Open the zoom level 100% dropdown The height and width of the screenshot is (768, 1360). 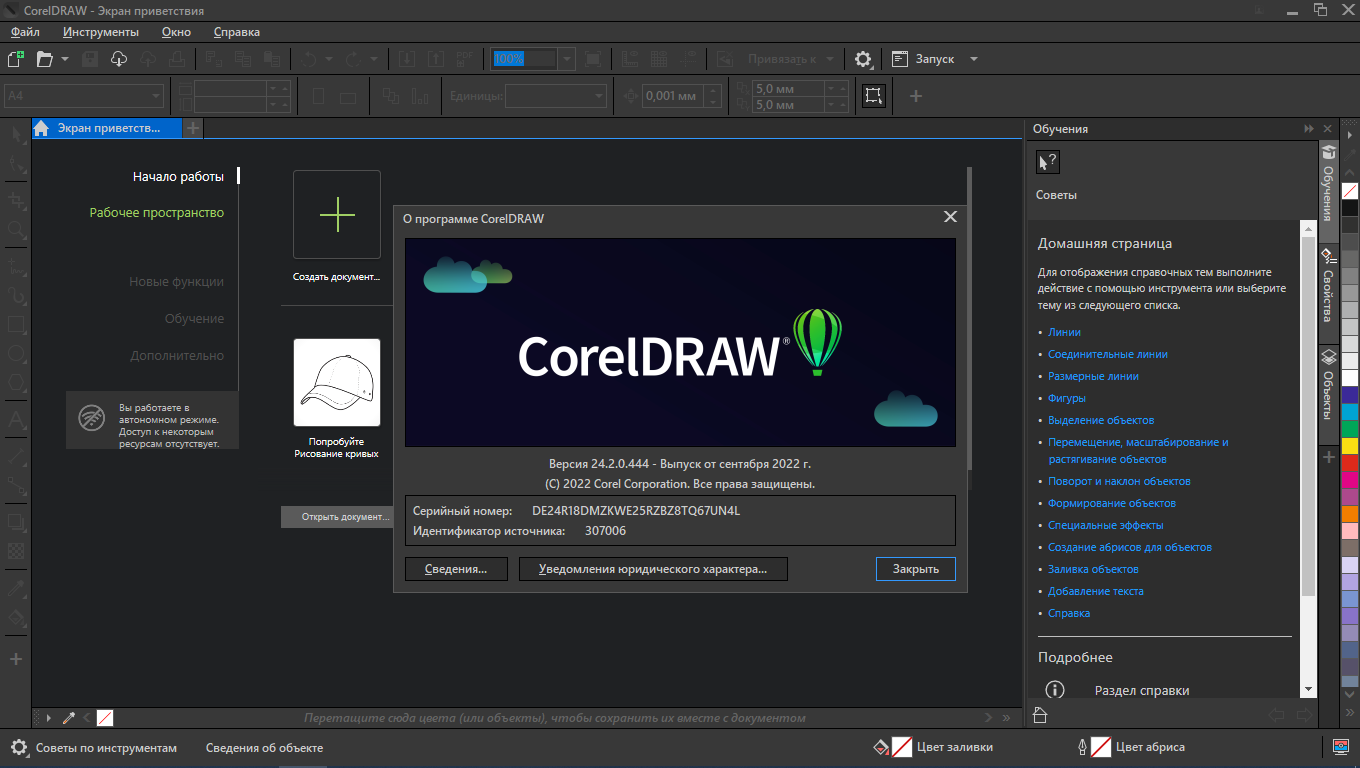point(567,59)
